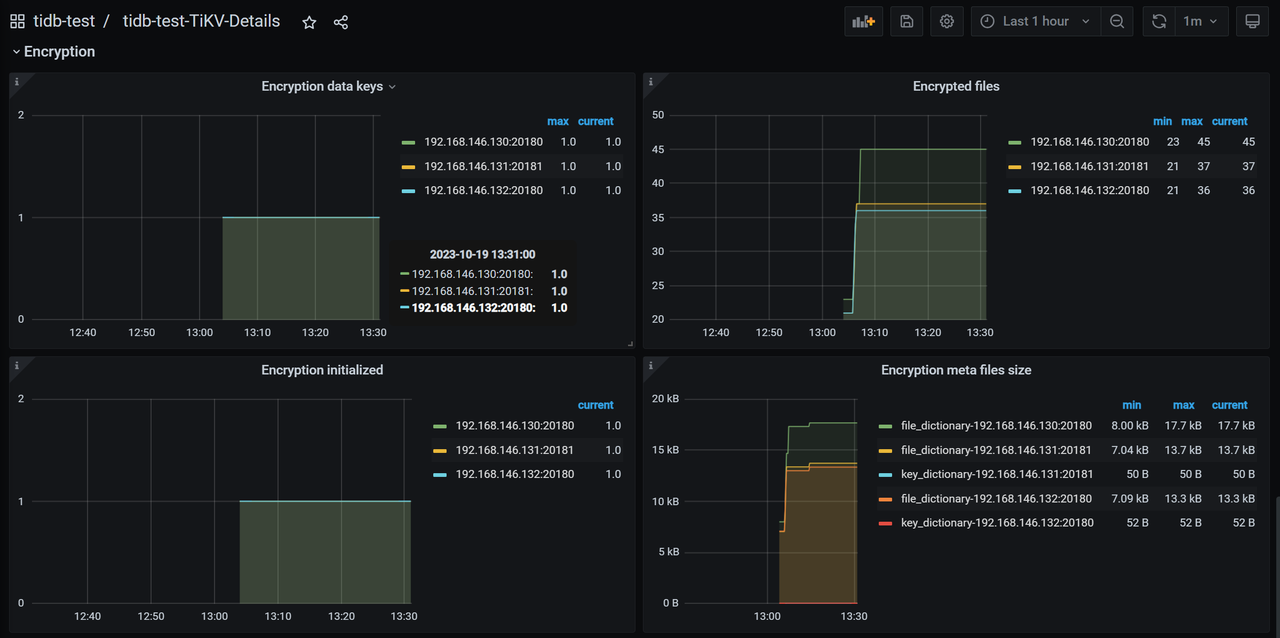
Task: Go to tidb-test folder breadcrumb
Action: point(64,21)
